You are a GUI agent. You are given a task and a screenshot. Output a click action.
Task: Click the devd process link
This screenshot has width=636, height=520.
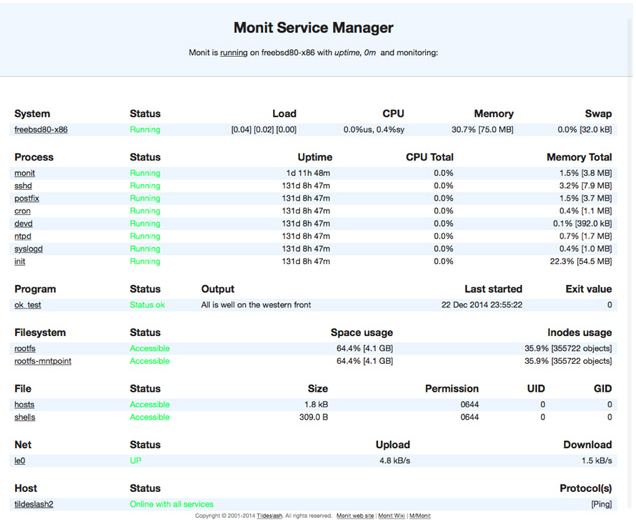coord(23,224)
